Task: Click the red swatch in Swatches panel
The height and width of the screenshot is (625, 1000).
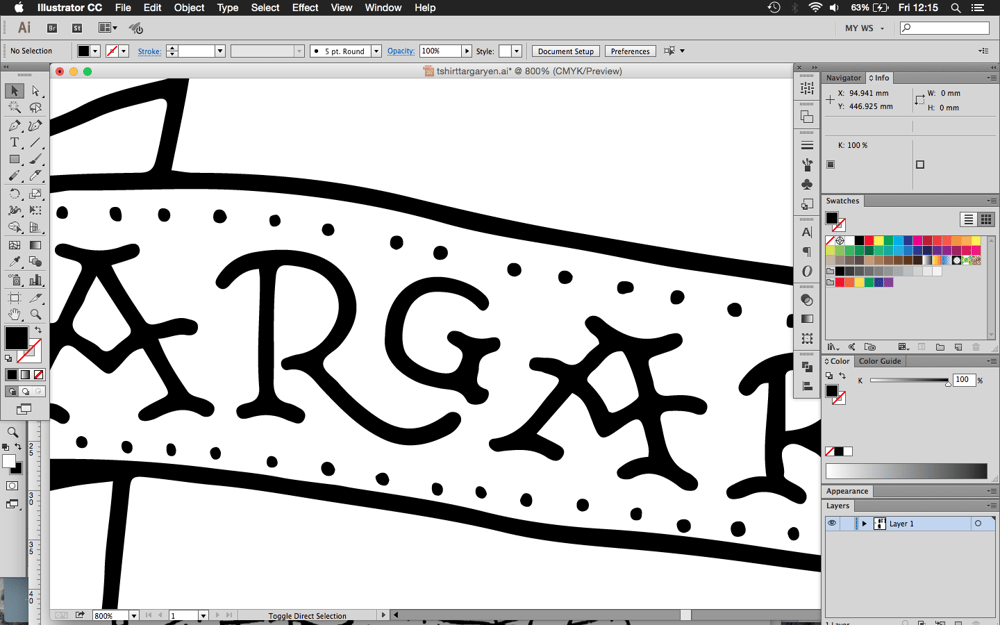Action: 869,240
